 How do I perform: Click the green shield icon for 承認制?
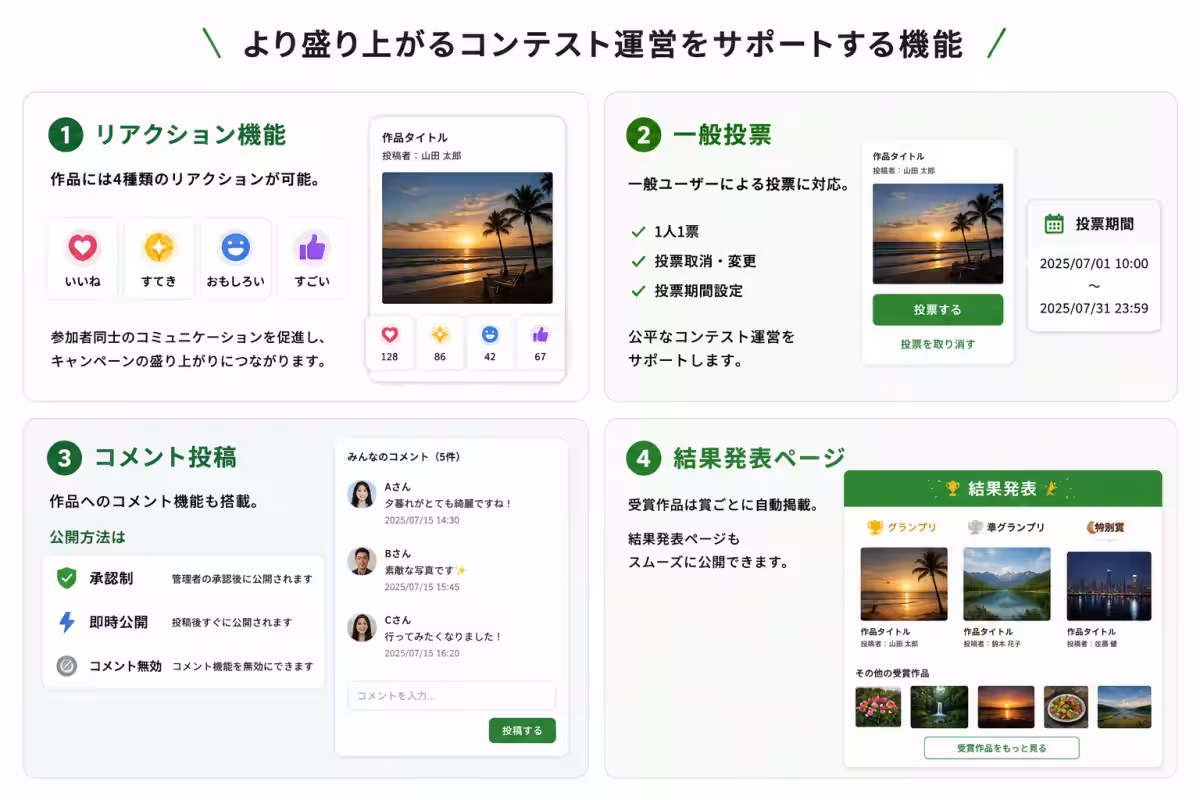click(67, 578)
